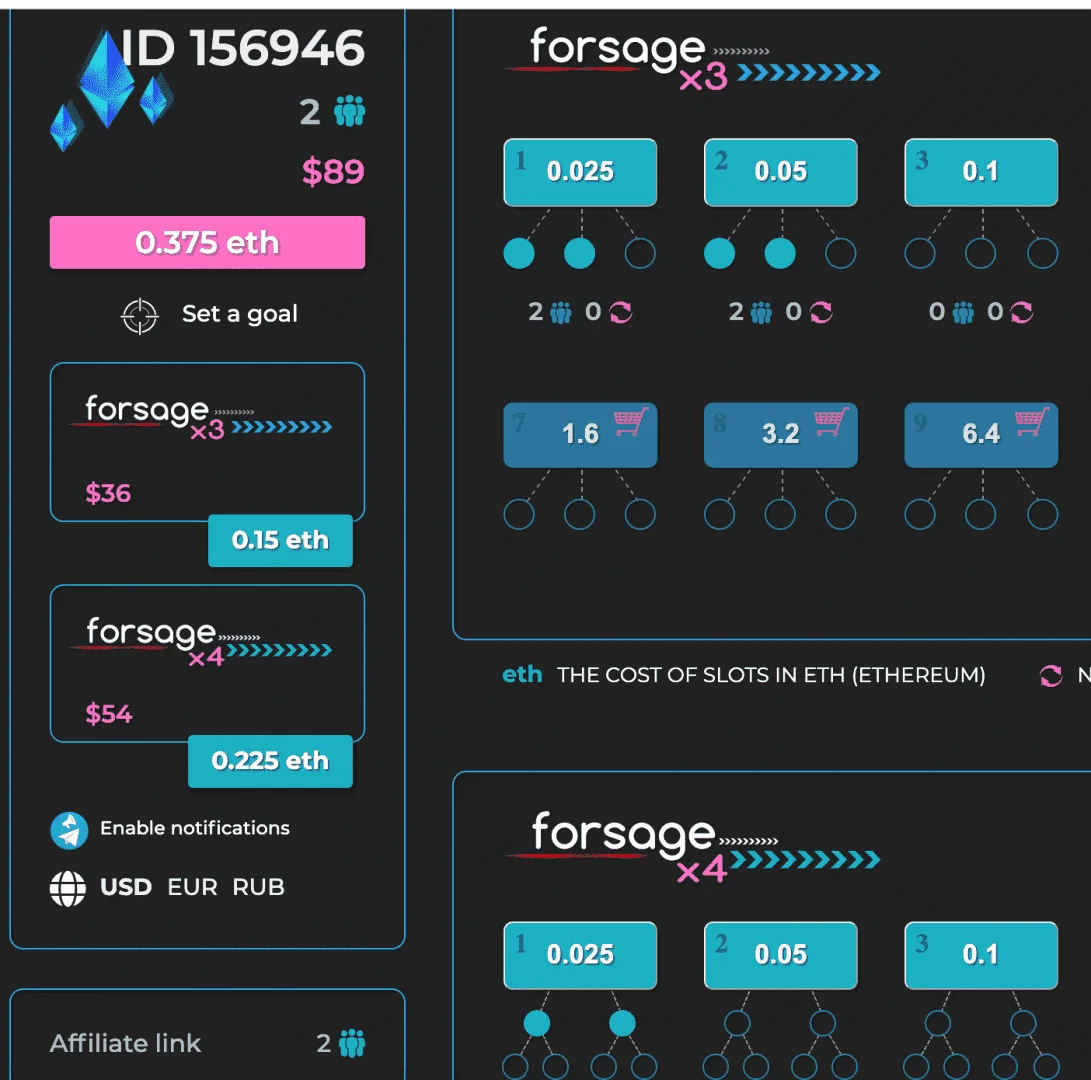Click reinvest icon in legend row

coord(1051,675)
